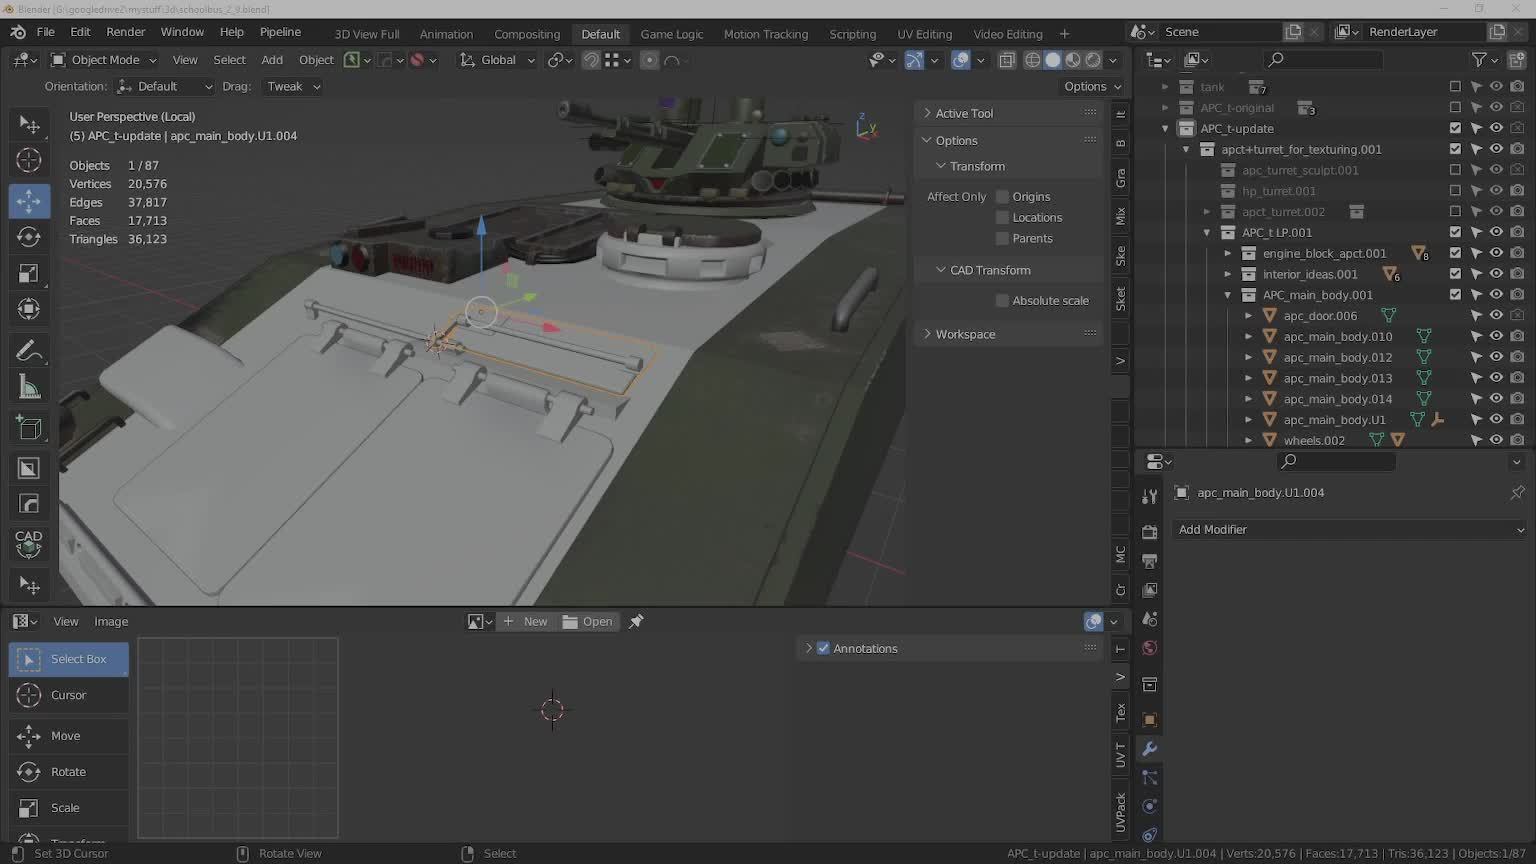The image size is (1536, 864).
Task: Enable the Absolute scale checkbox
Action: (1002, 301)
